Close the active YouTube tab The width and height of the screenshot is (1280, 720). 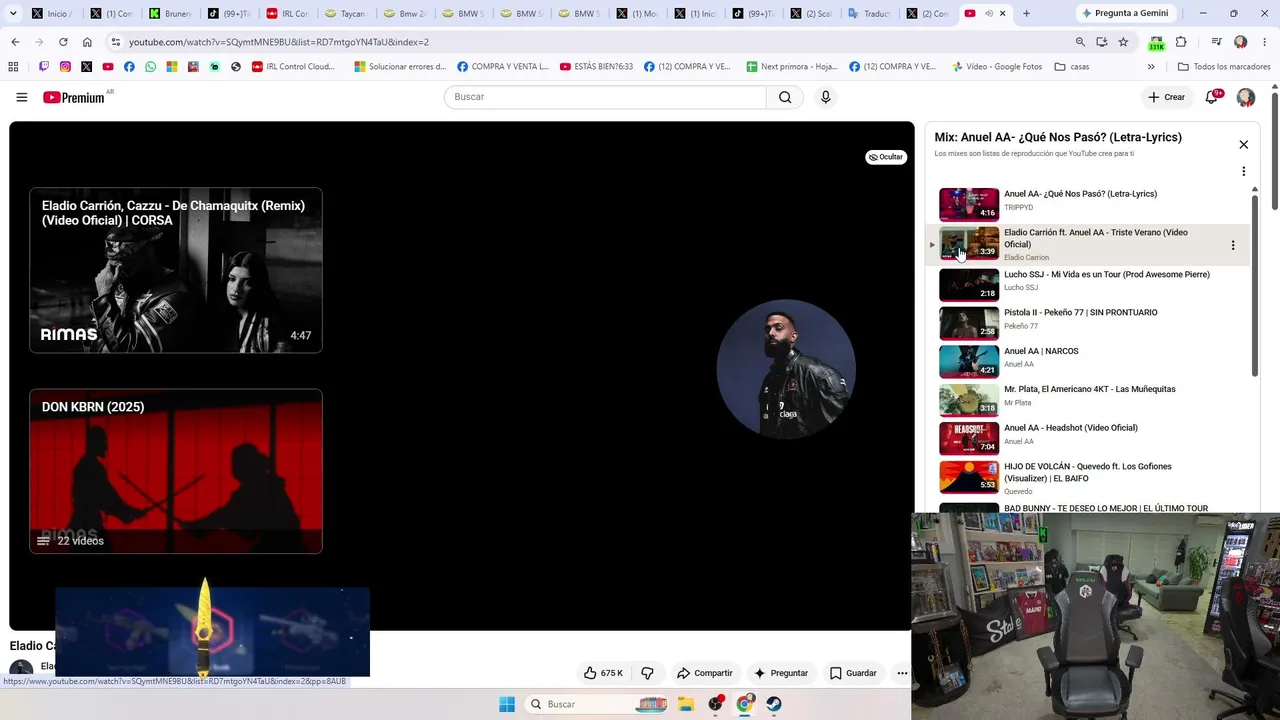coord(1003,14)
